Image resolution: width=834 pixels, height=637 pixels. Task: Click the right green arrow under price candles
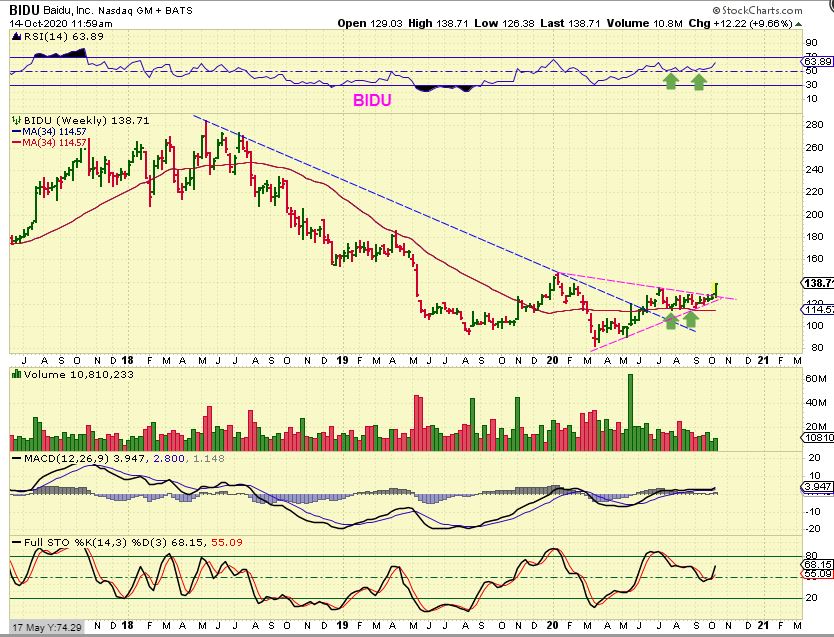point(691,318)
